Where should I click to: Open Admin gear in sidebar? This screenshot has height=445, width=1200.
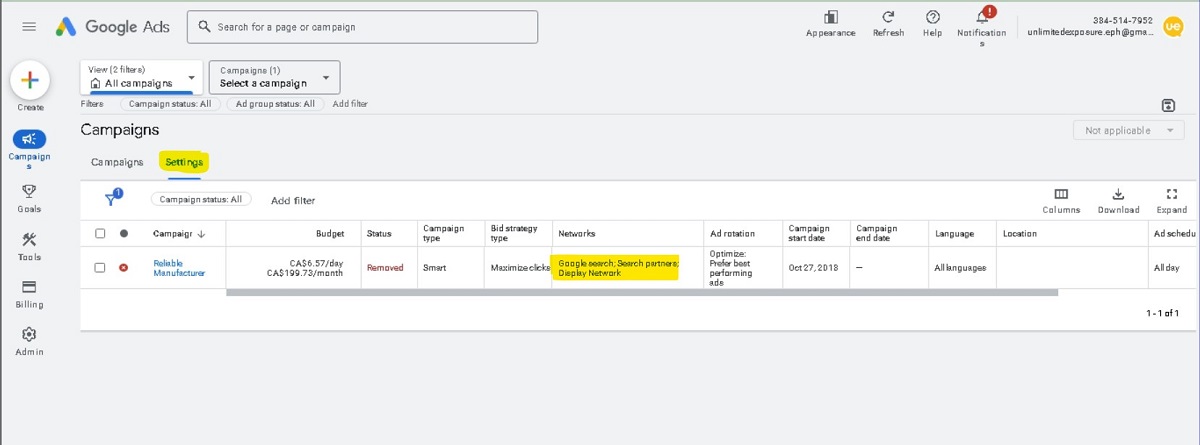point(30,335)
